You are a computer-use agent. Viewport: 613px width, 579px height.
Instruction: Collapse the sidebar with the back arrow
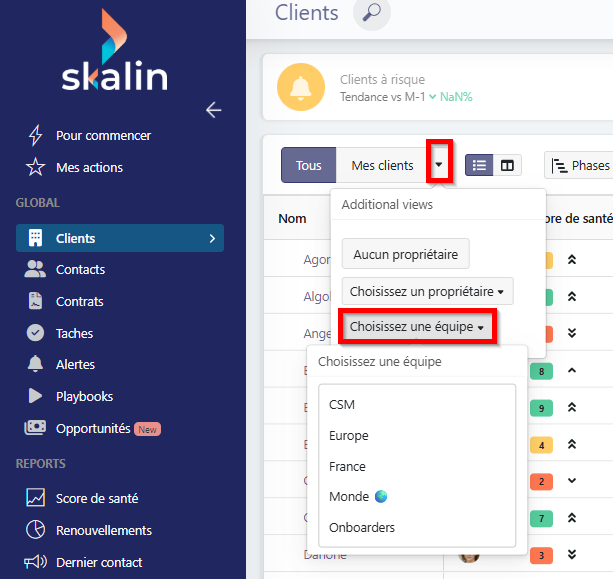pos(213,110)
